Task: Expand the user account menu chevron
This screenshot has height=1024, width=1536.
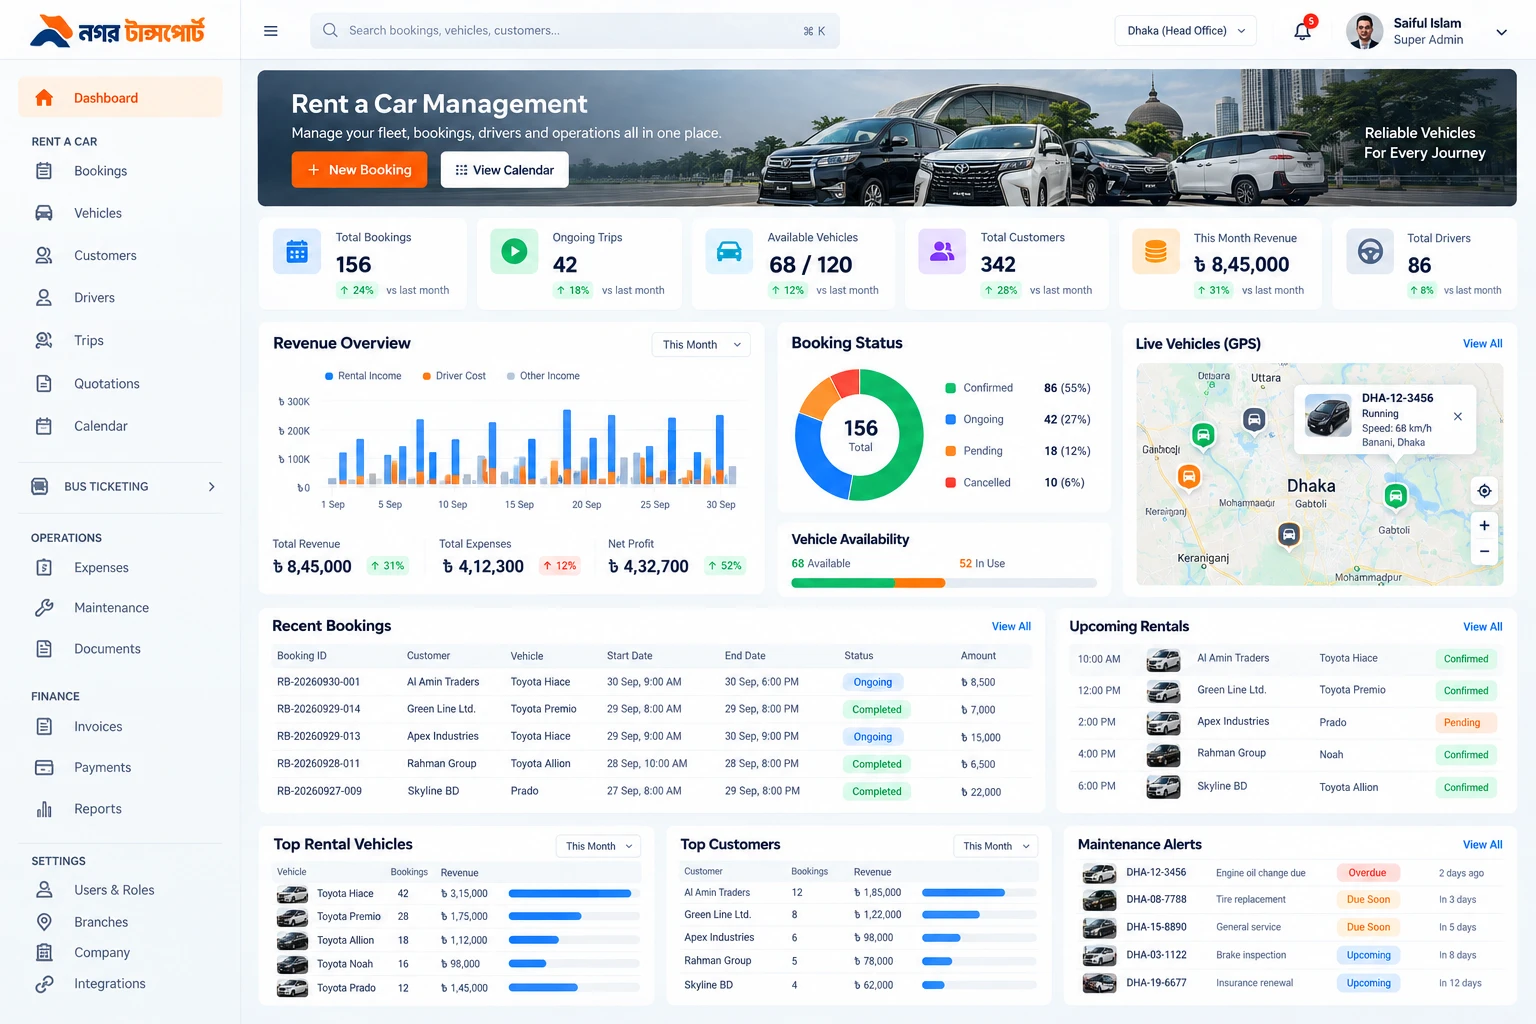Action: 1501,32
